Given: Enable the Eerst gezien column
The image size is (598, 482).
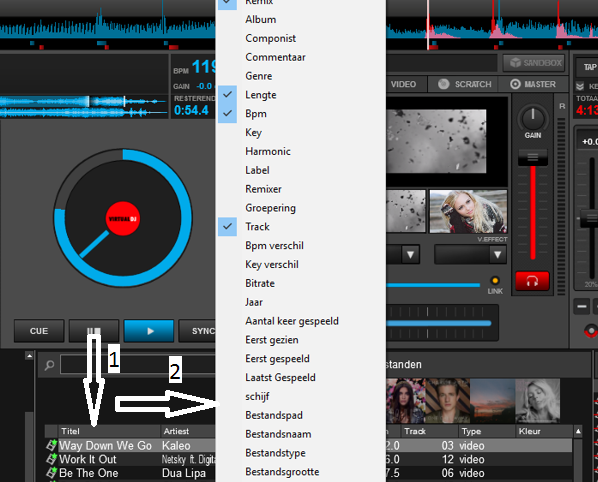Looking at the screenshot, I should (x=272, y=340).
